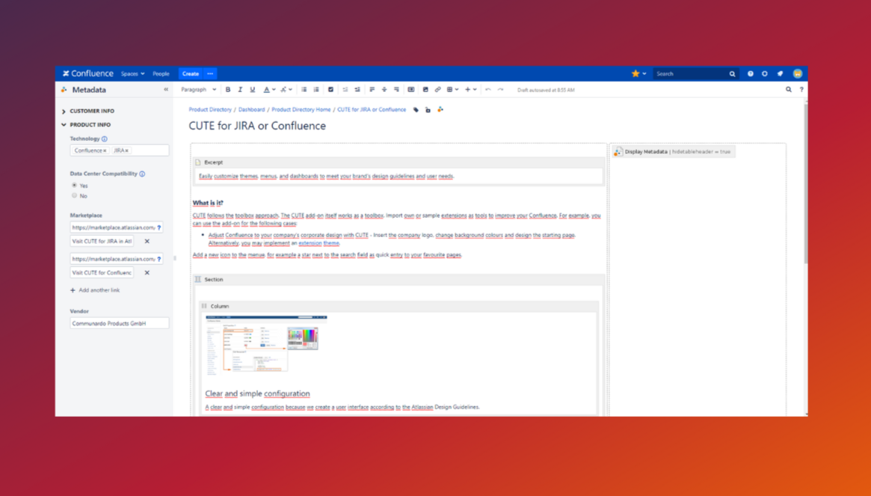The image size is (871, 496).
Task: Toggle underline formatting in editor toolbar
Action: pos(252,89)
